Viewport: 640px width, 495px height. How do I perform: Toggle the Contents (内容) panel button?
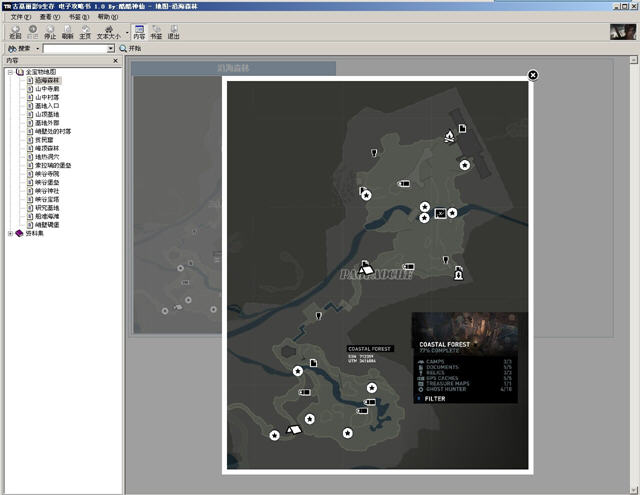pos(139,32)
